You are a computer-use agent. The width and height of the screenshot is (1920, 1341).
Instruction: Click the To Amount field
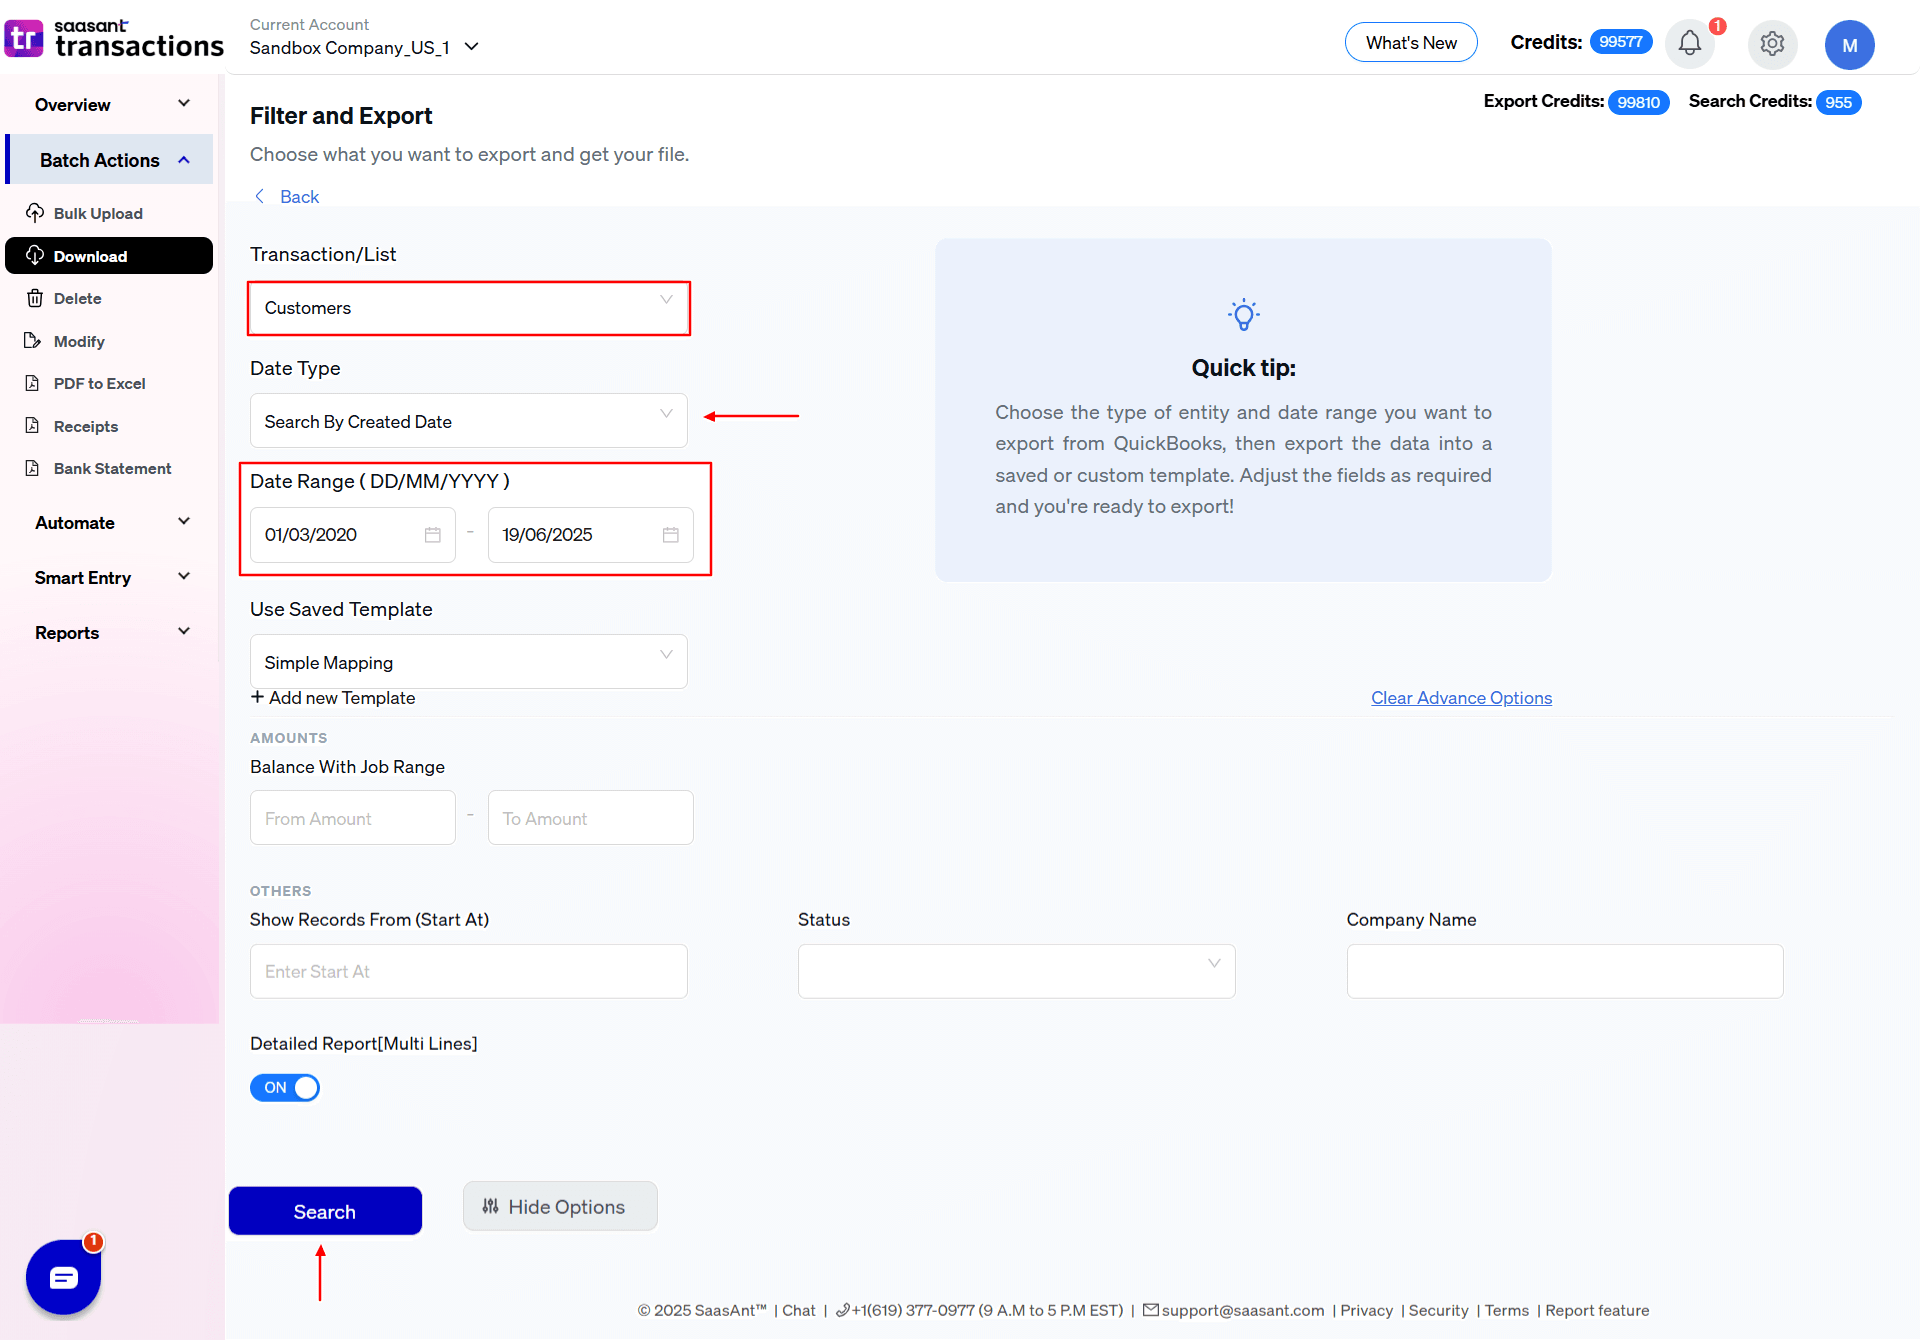(x=591, y=818)
